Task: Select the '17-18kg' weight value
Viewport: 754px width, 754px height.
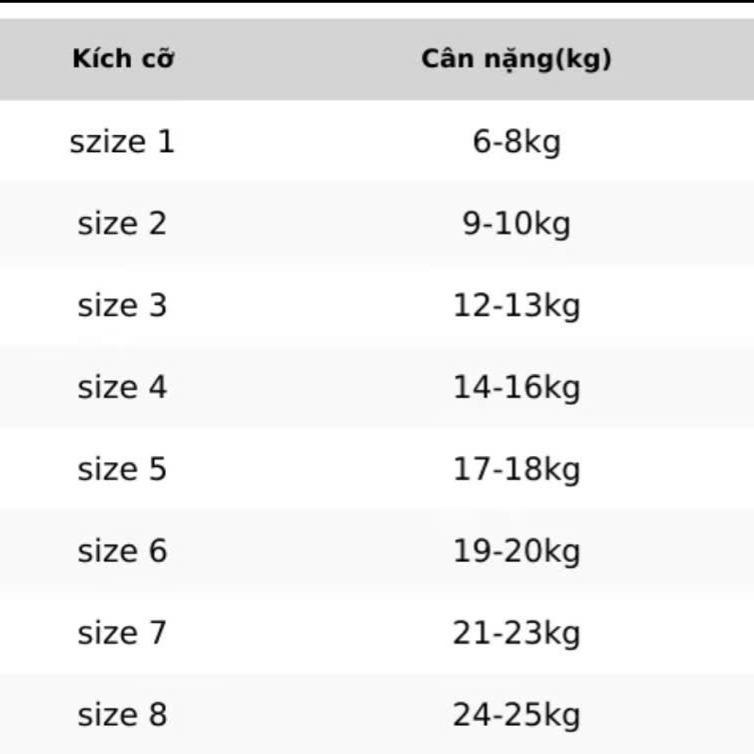Action: (x=516, y=470)
